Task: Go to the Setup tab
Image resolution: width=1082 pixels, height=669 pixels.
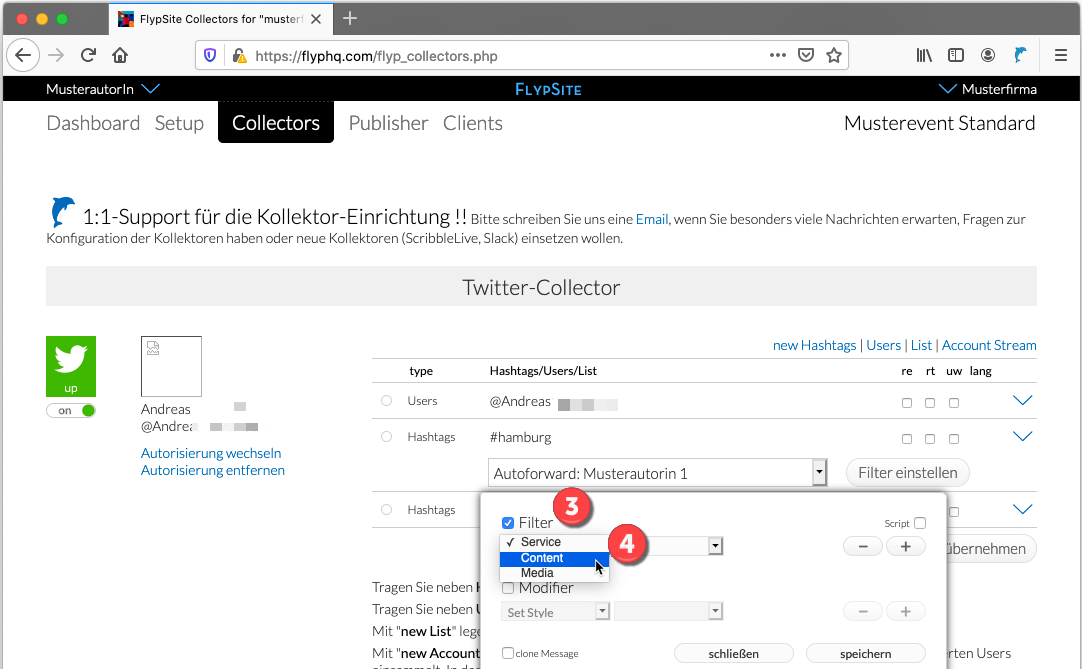Action: (x=179, y=123)
